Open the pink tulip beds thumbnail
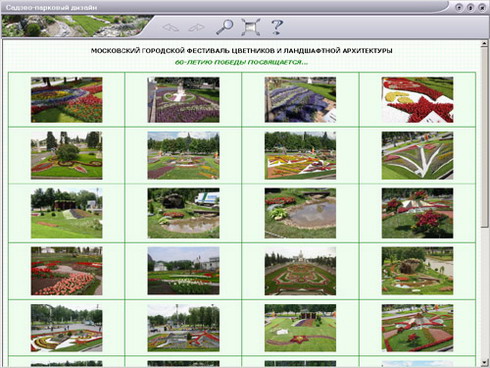The height and width of the screenshot is (368, 490). pos(67,271)
